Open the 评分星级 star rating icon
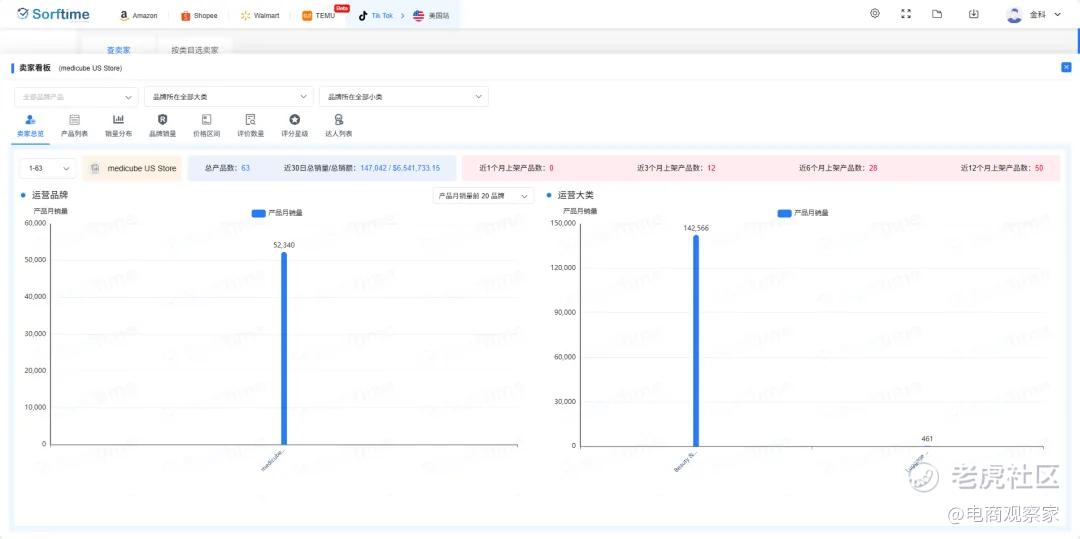The height and width of the screenshot is (539, 1080). (x=295, y=126)
